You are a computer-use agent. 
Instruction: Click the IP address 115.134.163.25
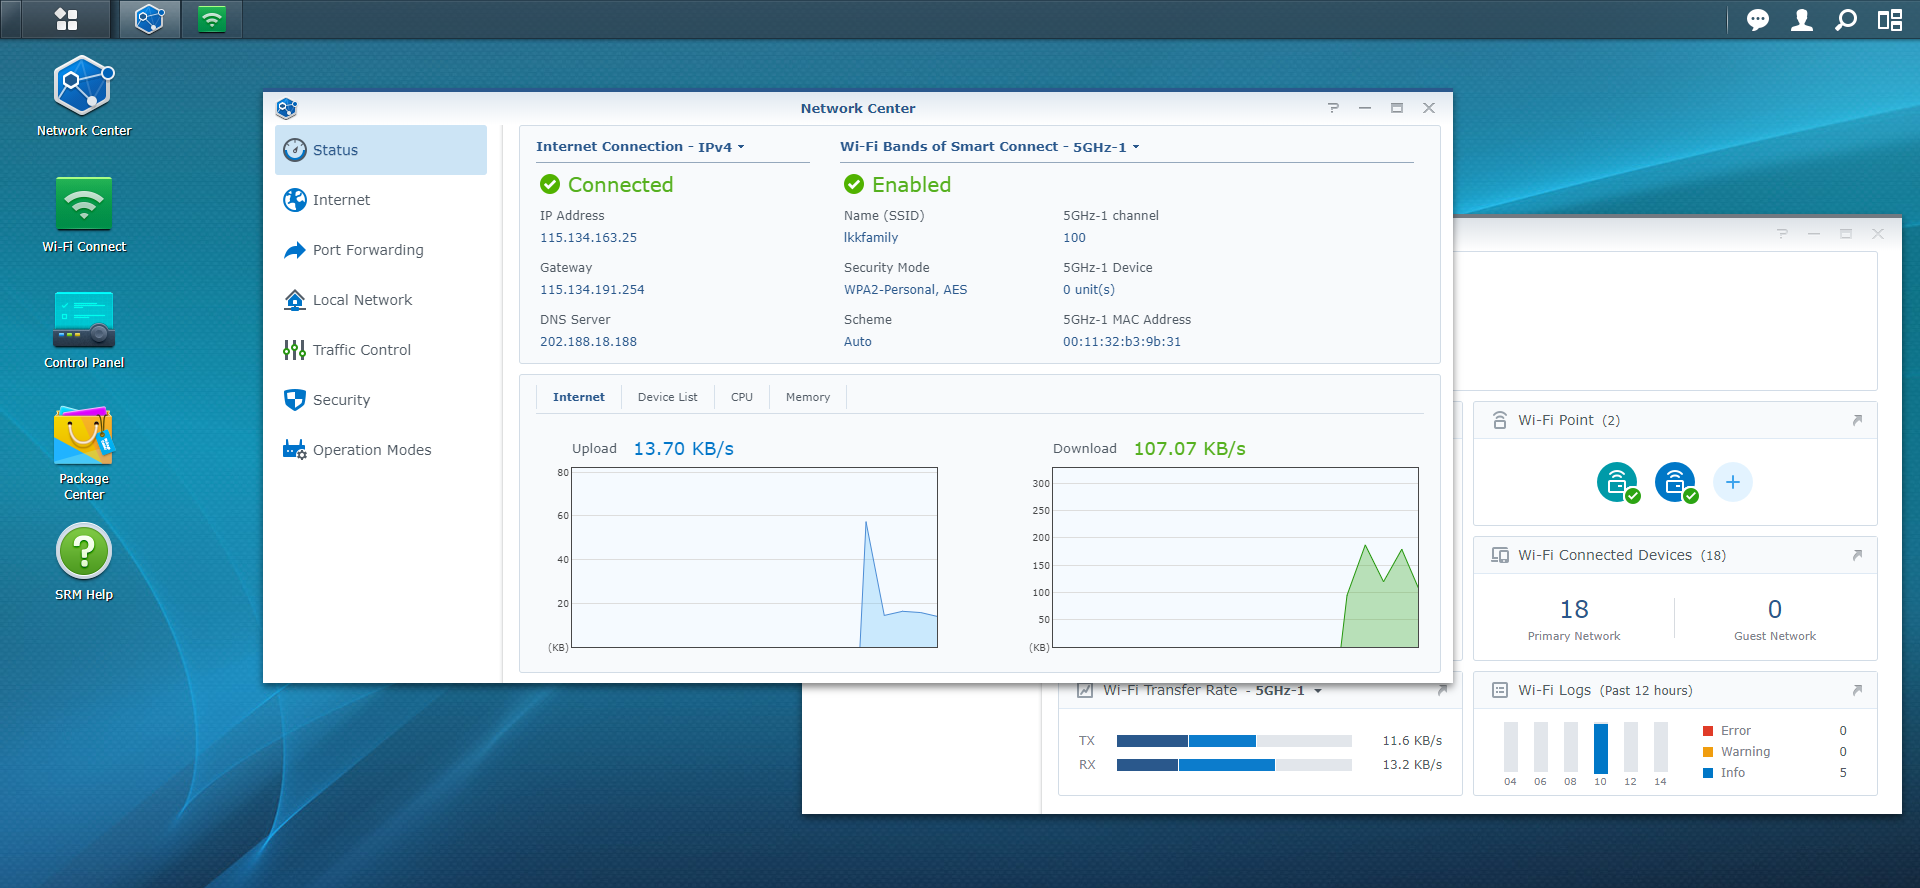coord(588,238)
